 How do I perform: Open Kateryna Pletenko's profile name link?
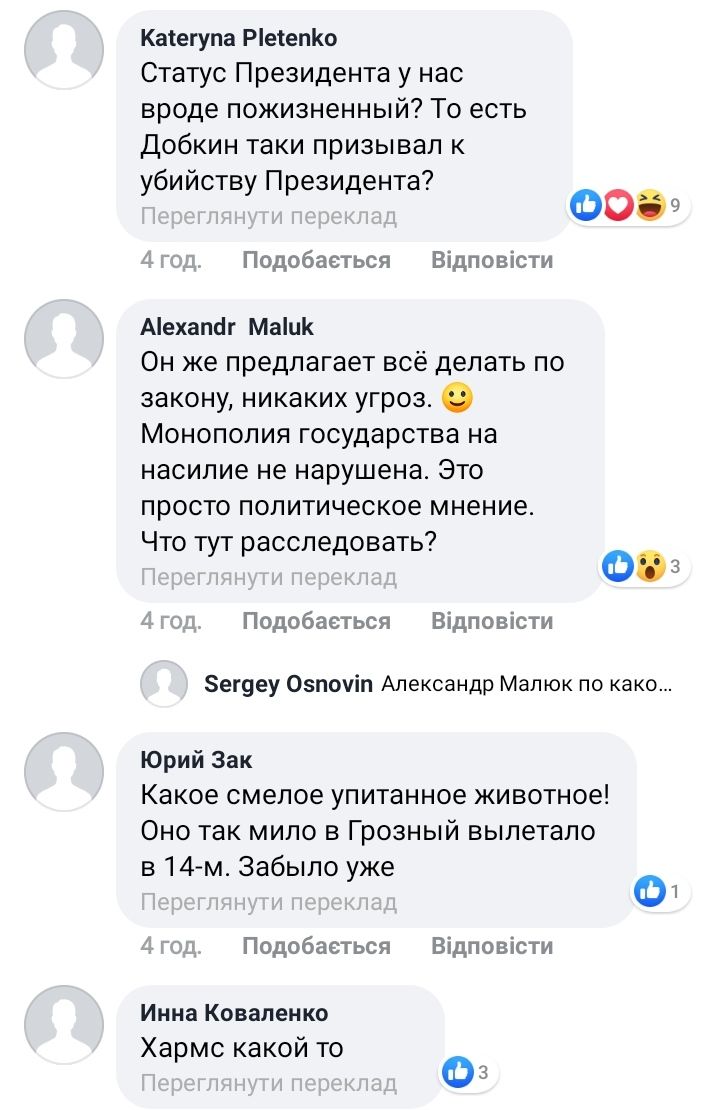pyautogui.click(x=239, y=39)
